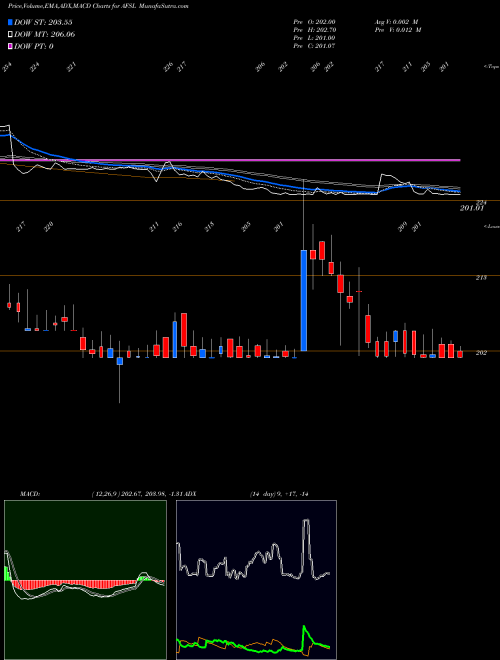Click the ADX (14 day) values text
The width and height of the screenshot is (500, 660).
tap(279, 494)
